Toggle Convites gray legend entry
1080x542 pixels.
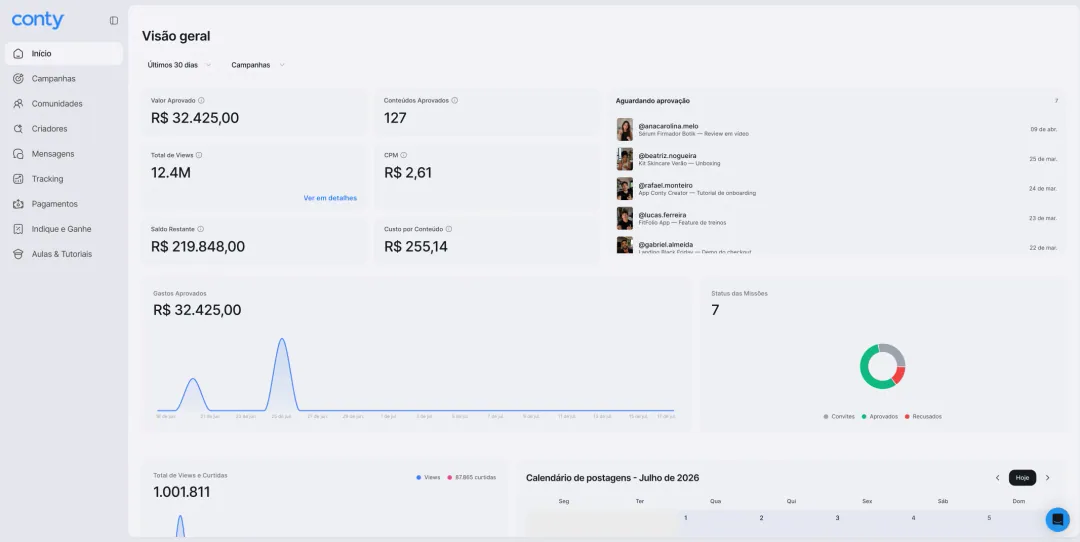pos(839,417)
